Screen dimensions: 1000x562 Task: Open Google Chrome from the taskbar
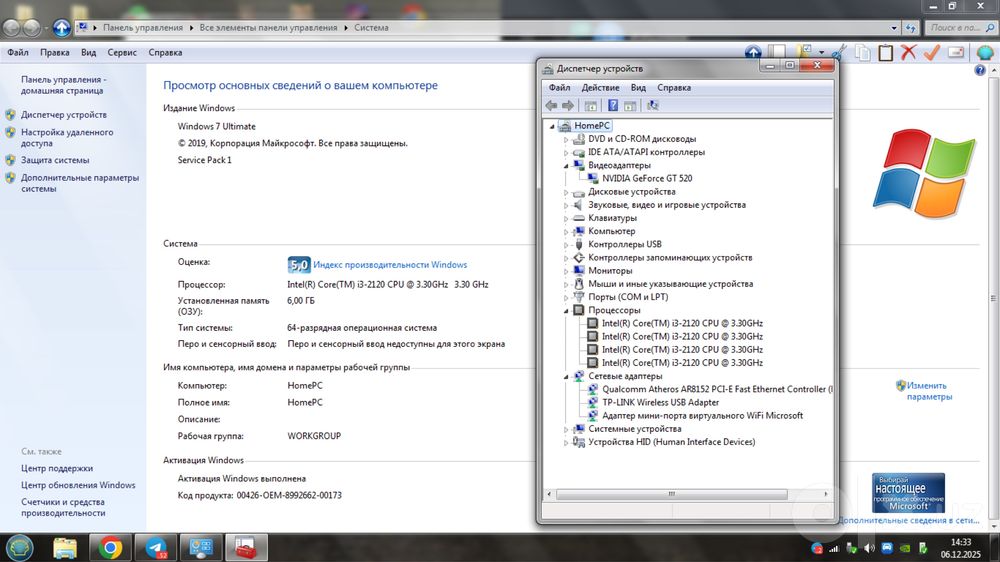point(110,548)
